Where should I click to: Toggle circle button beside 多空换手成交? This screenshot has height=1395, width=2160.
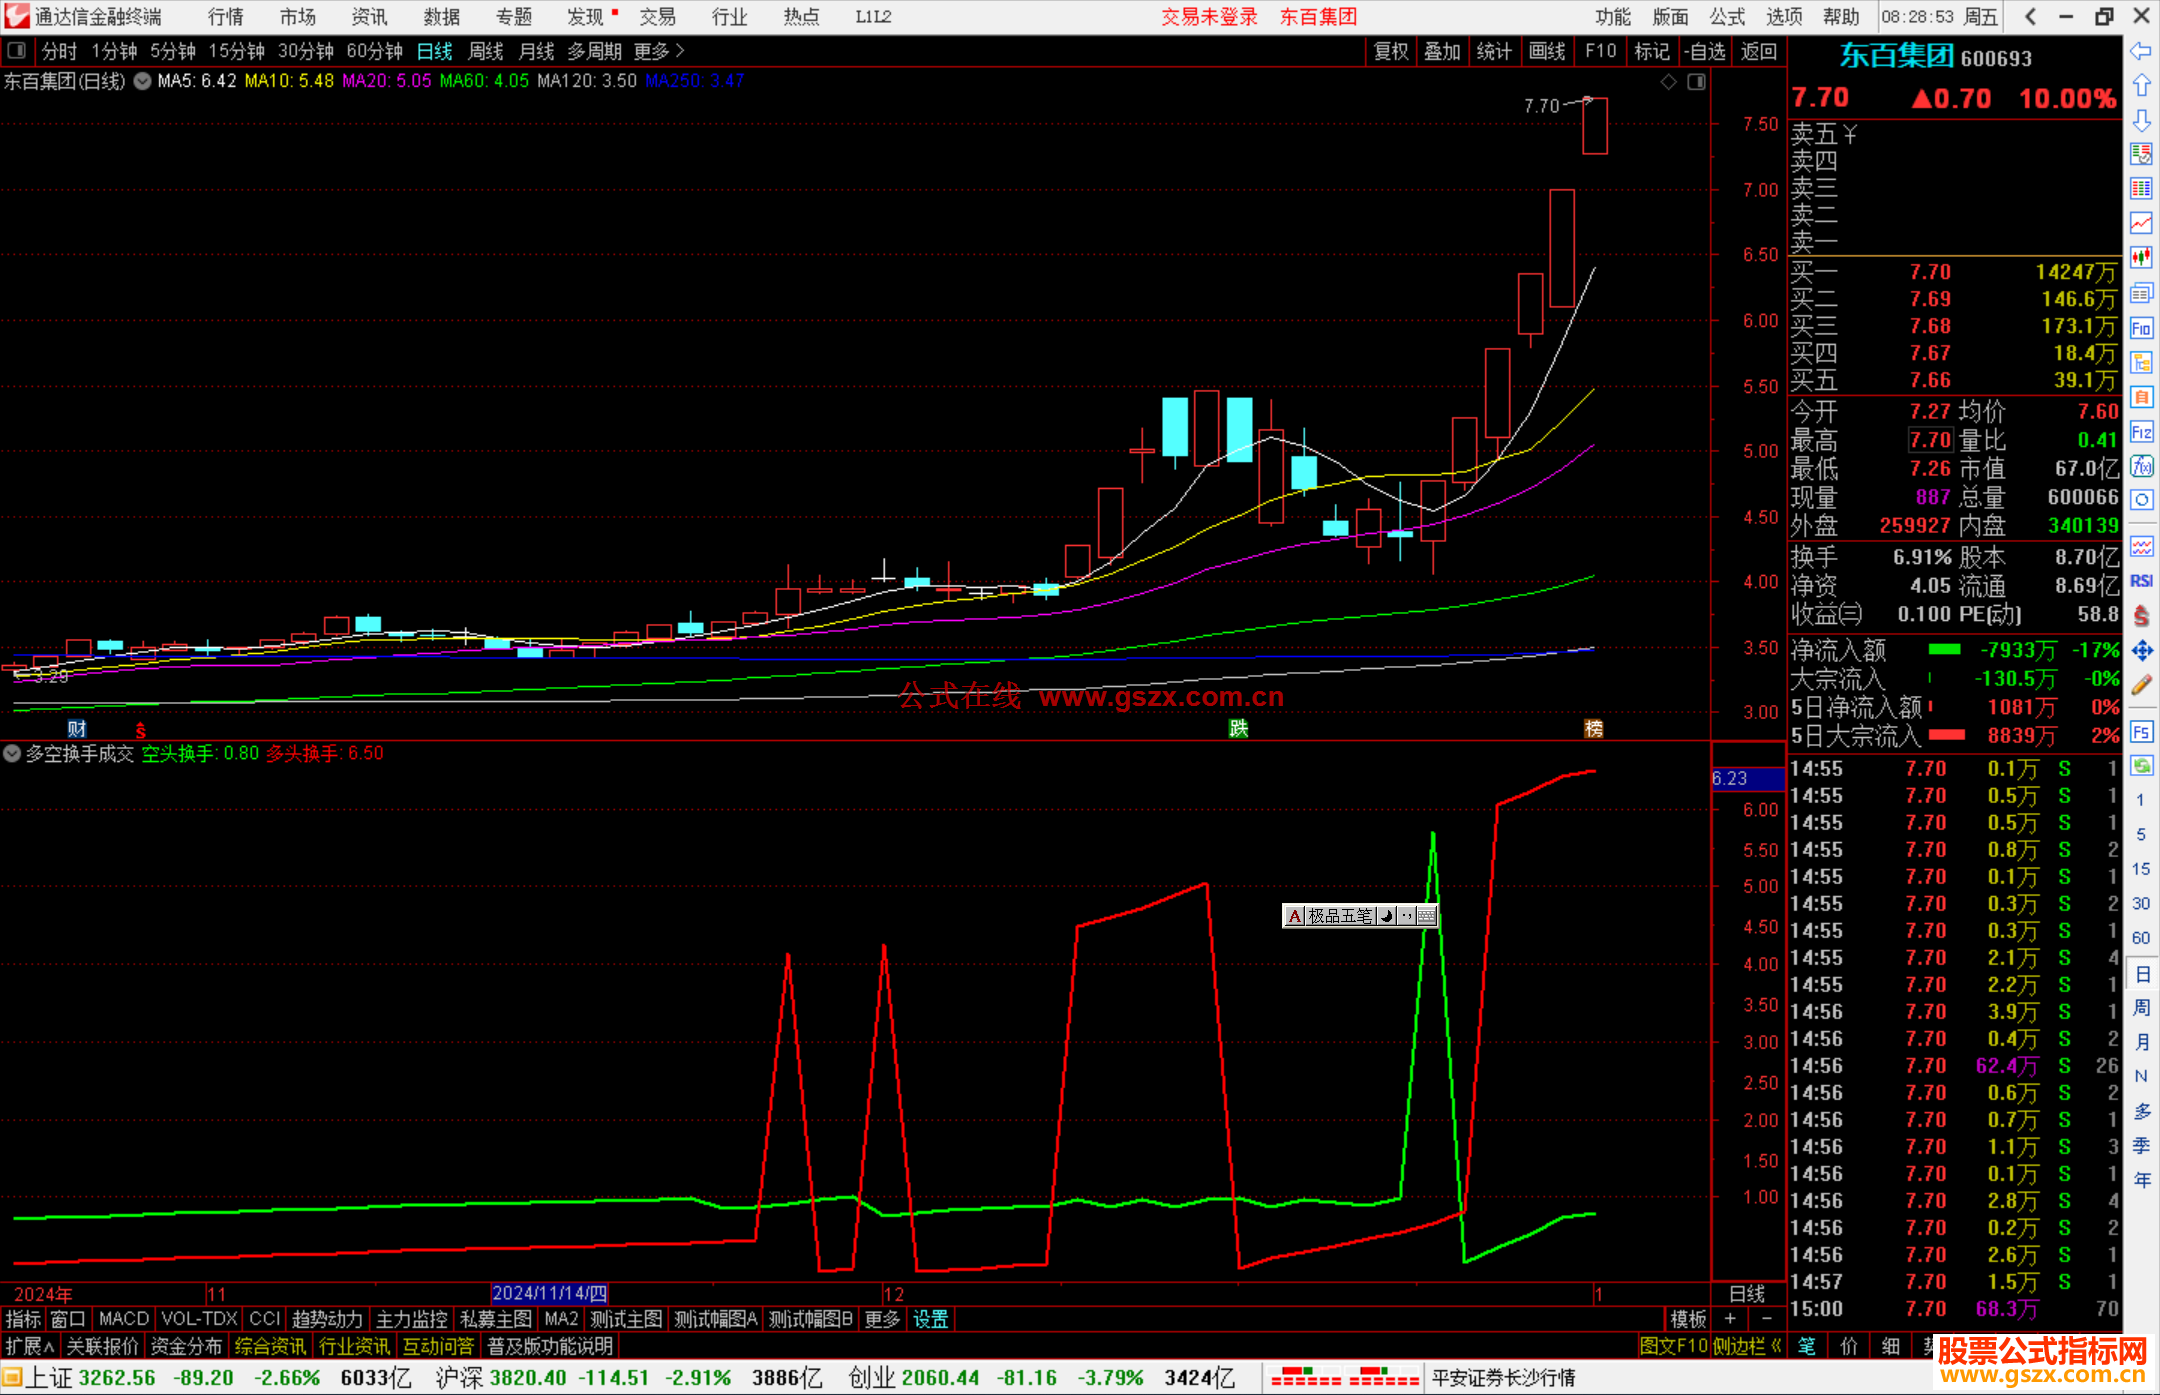[12, 753]
